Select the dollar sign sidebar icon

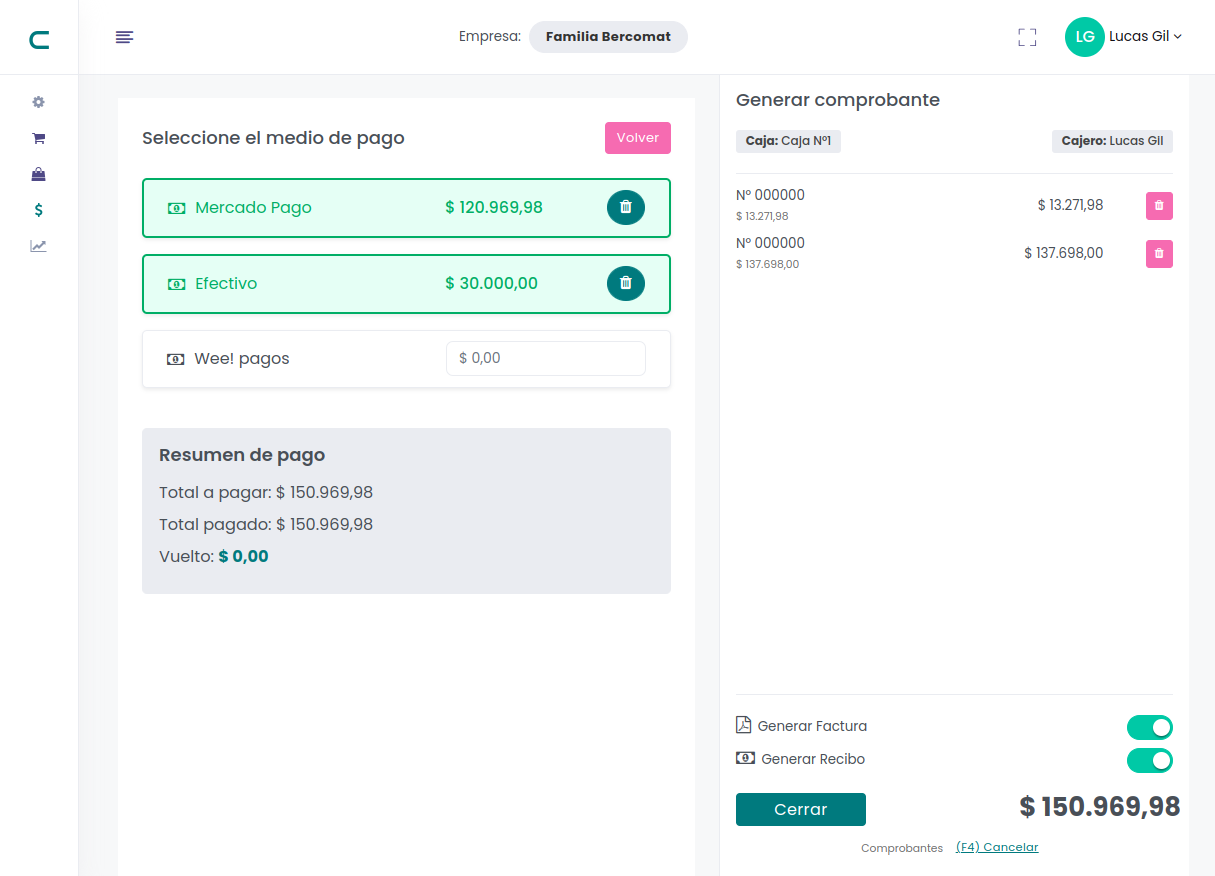[39, 210]
